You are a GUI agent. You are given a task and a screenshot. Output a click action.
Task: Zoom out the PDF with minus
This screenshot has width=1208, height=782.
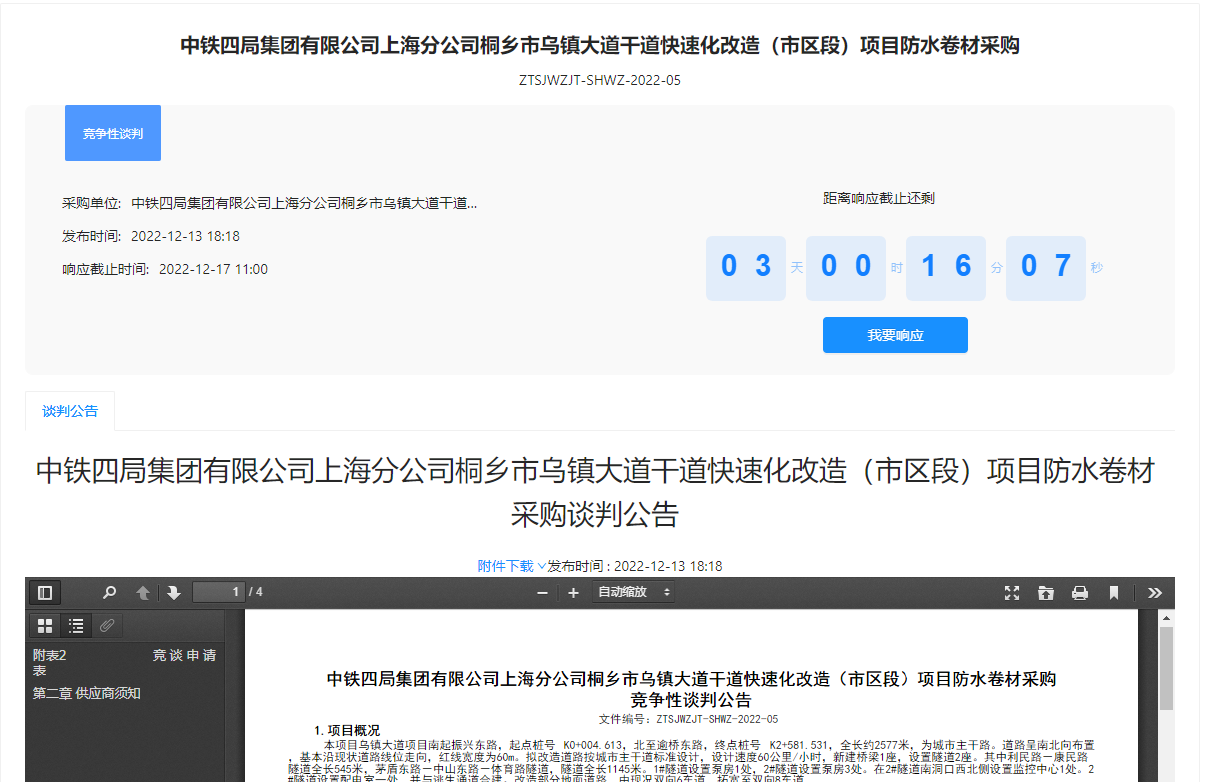(542, 592)
